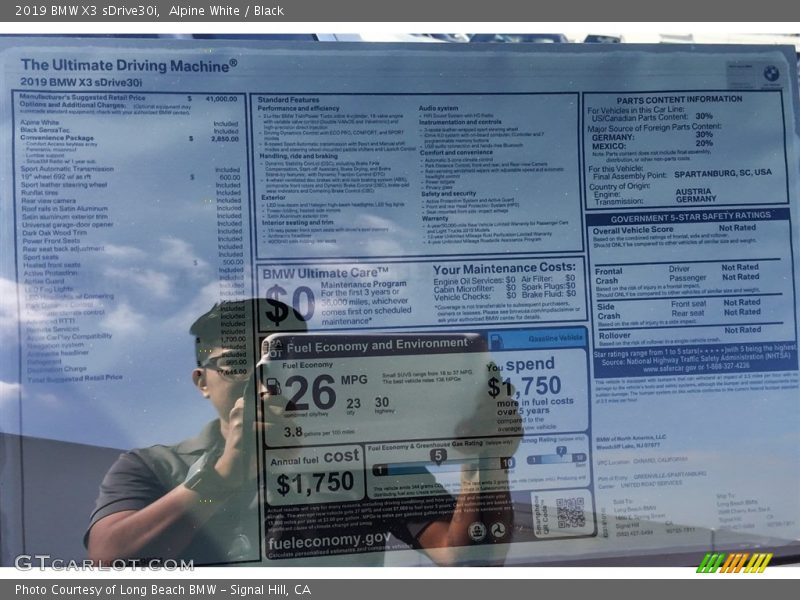Click the 'Rollover' rating label
This screenshot has height=600, width=800.
pos(614,336)
